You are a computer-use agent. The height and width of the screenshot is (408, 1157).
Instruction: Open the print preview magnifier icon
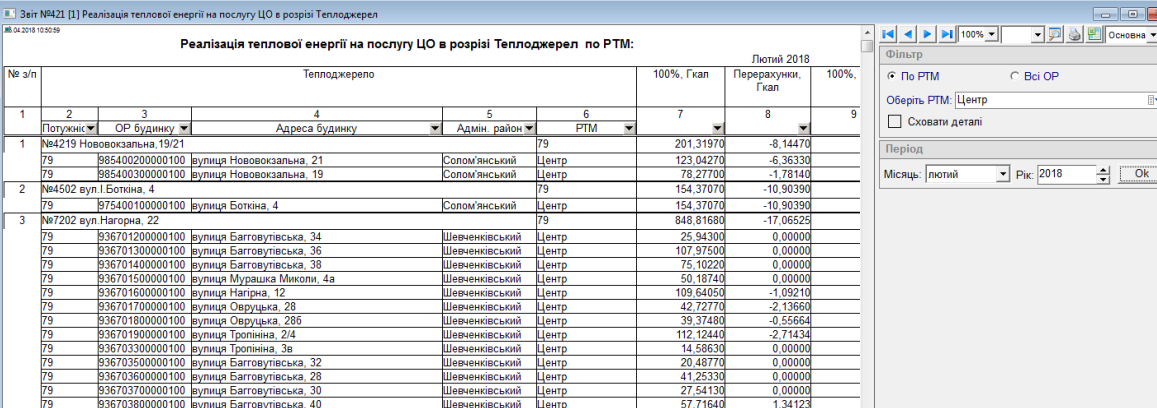pos(1055,34)
